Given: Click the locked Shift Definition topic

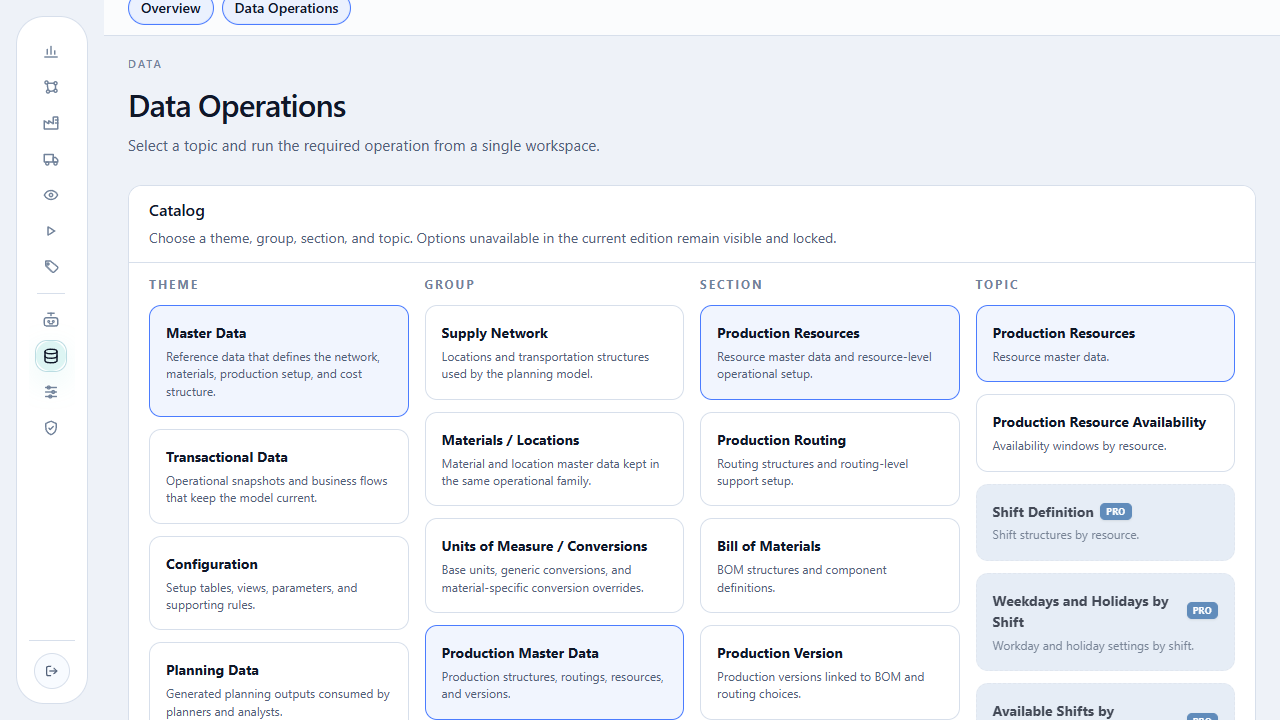Looking at the screenshot, I should click(x=1105, y=522).
